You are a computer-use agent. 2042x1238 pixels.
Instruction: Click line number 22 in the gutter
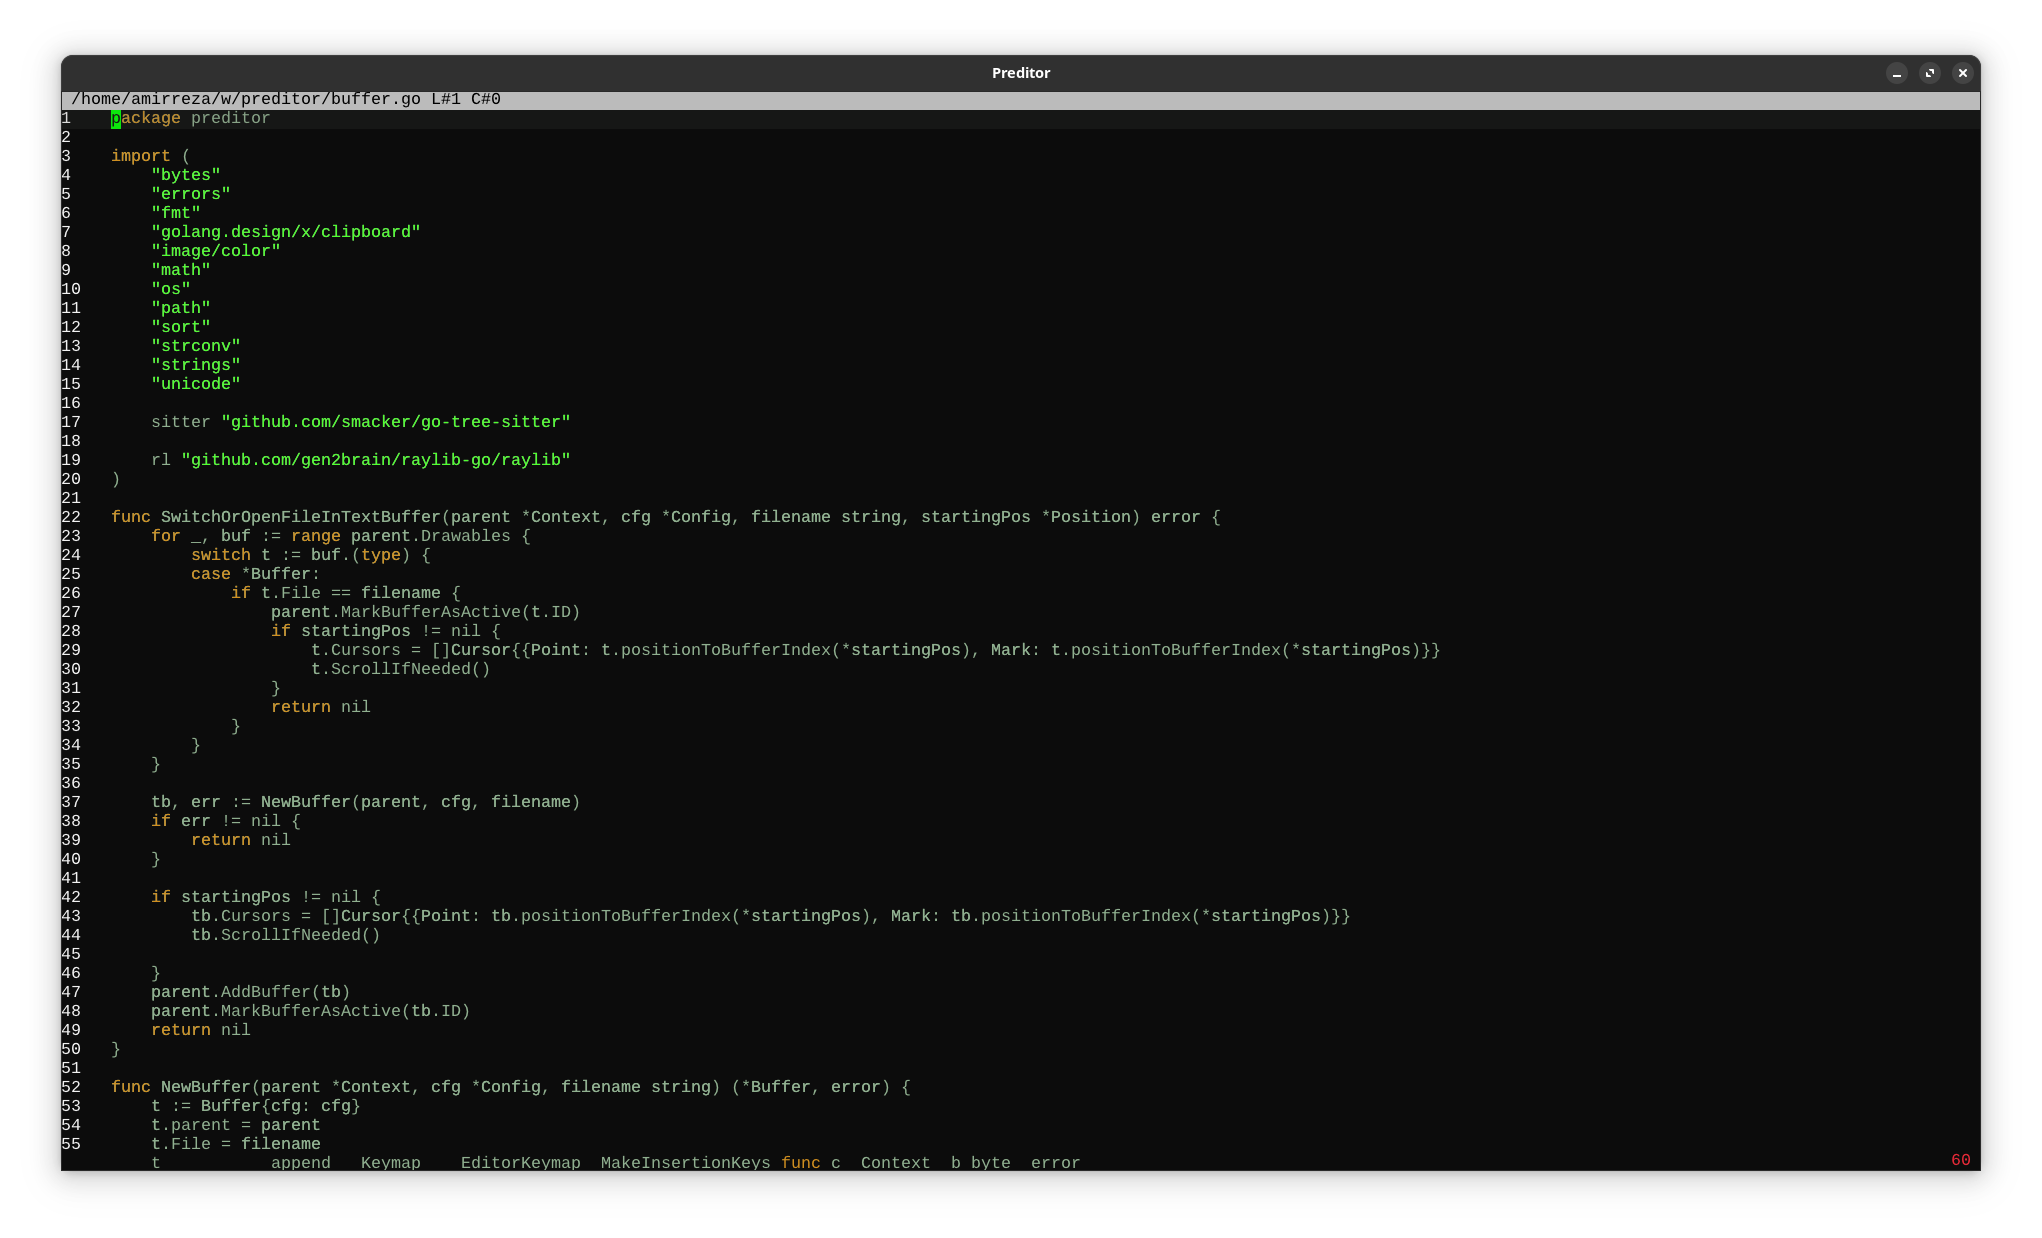coord(71,517)
